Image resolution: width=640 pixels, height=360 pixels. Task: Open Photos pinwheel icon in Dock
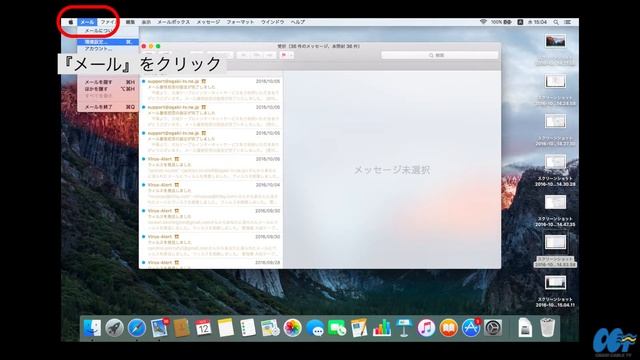[x=292, y=328]
